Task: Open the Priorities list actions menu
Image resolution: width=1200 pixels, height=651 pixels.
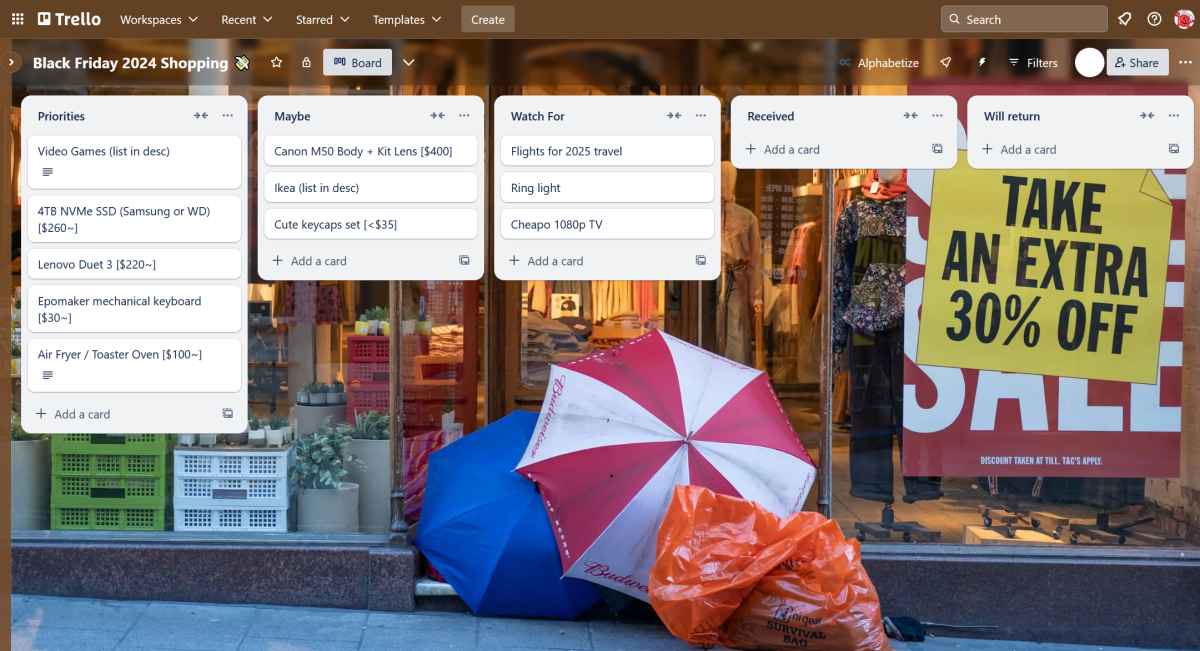Action: point(227,115)
